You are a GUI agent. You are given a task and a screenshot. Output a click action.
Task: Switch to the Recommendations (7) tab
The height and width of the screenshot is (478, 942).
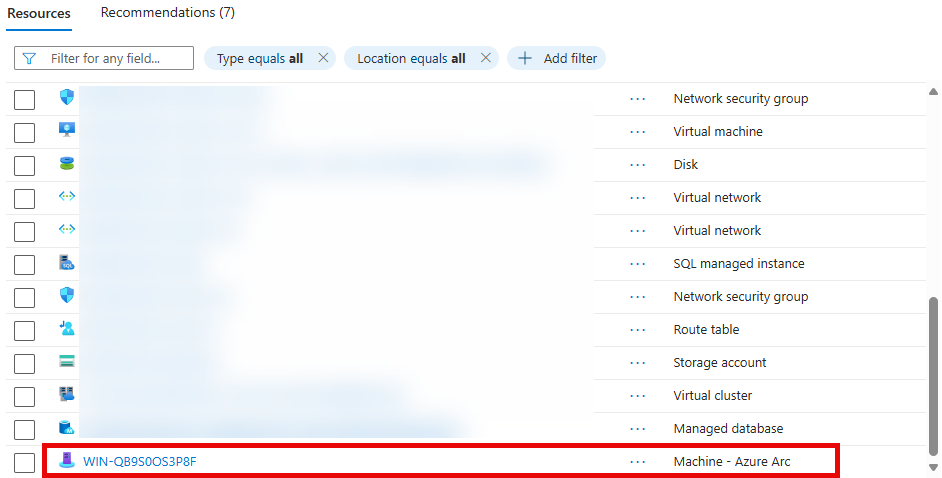(168, 13)
